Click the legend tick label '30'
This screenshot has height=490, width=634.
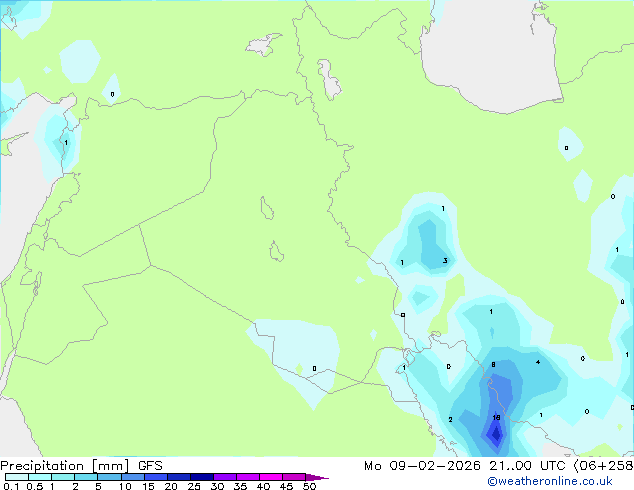(x=217, y=486)
